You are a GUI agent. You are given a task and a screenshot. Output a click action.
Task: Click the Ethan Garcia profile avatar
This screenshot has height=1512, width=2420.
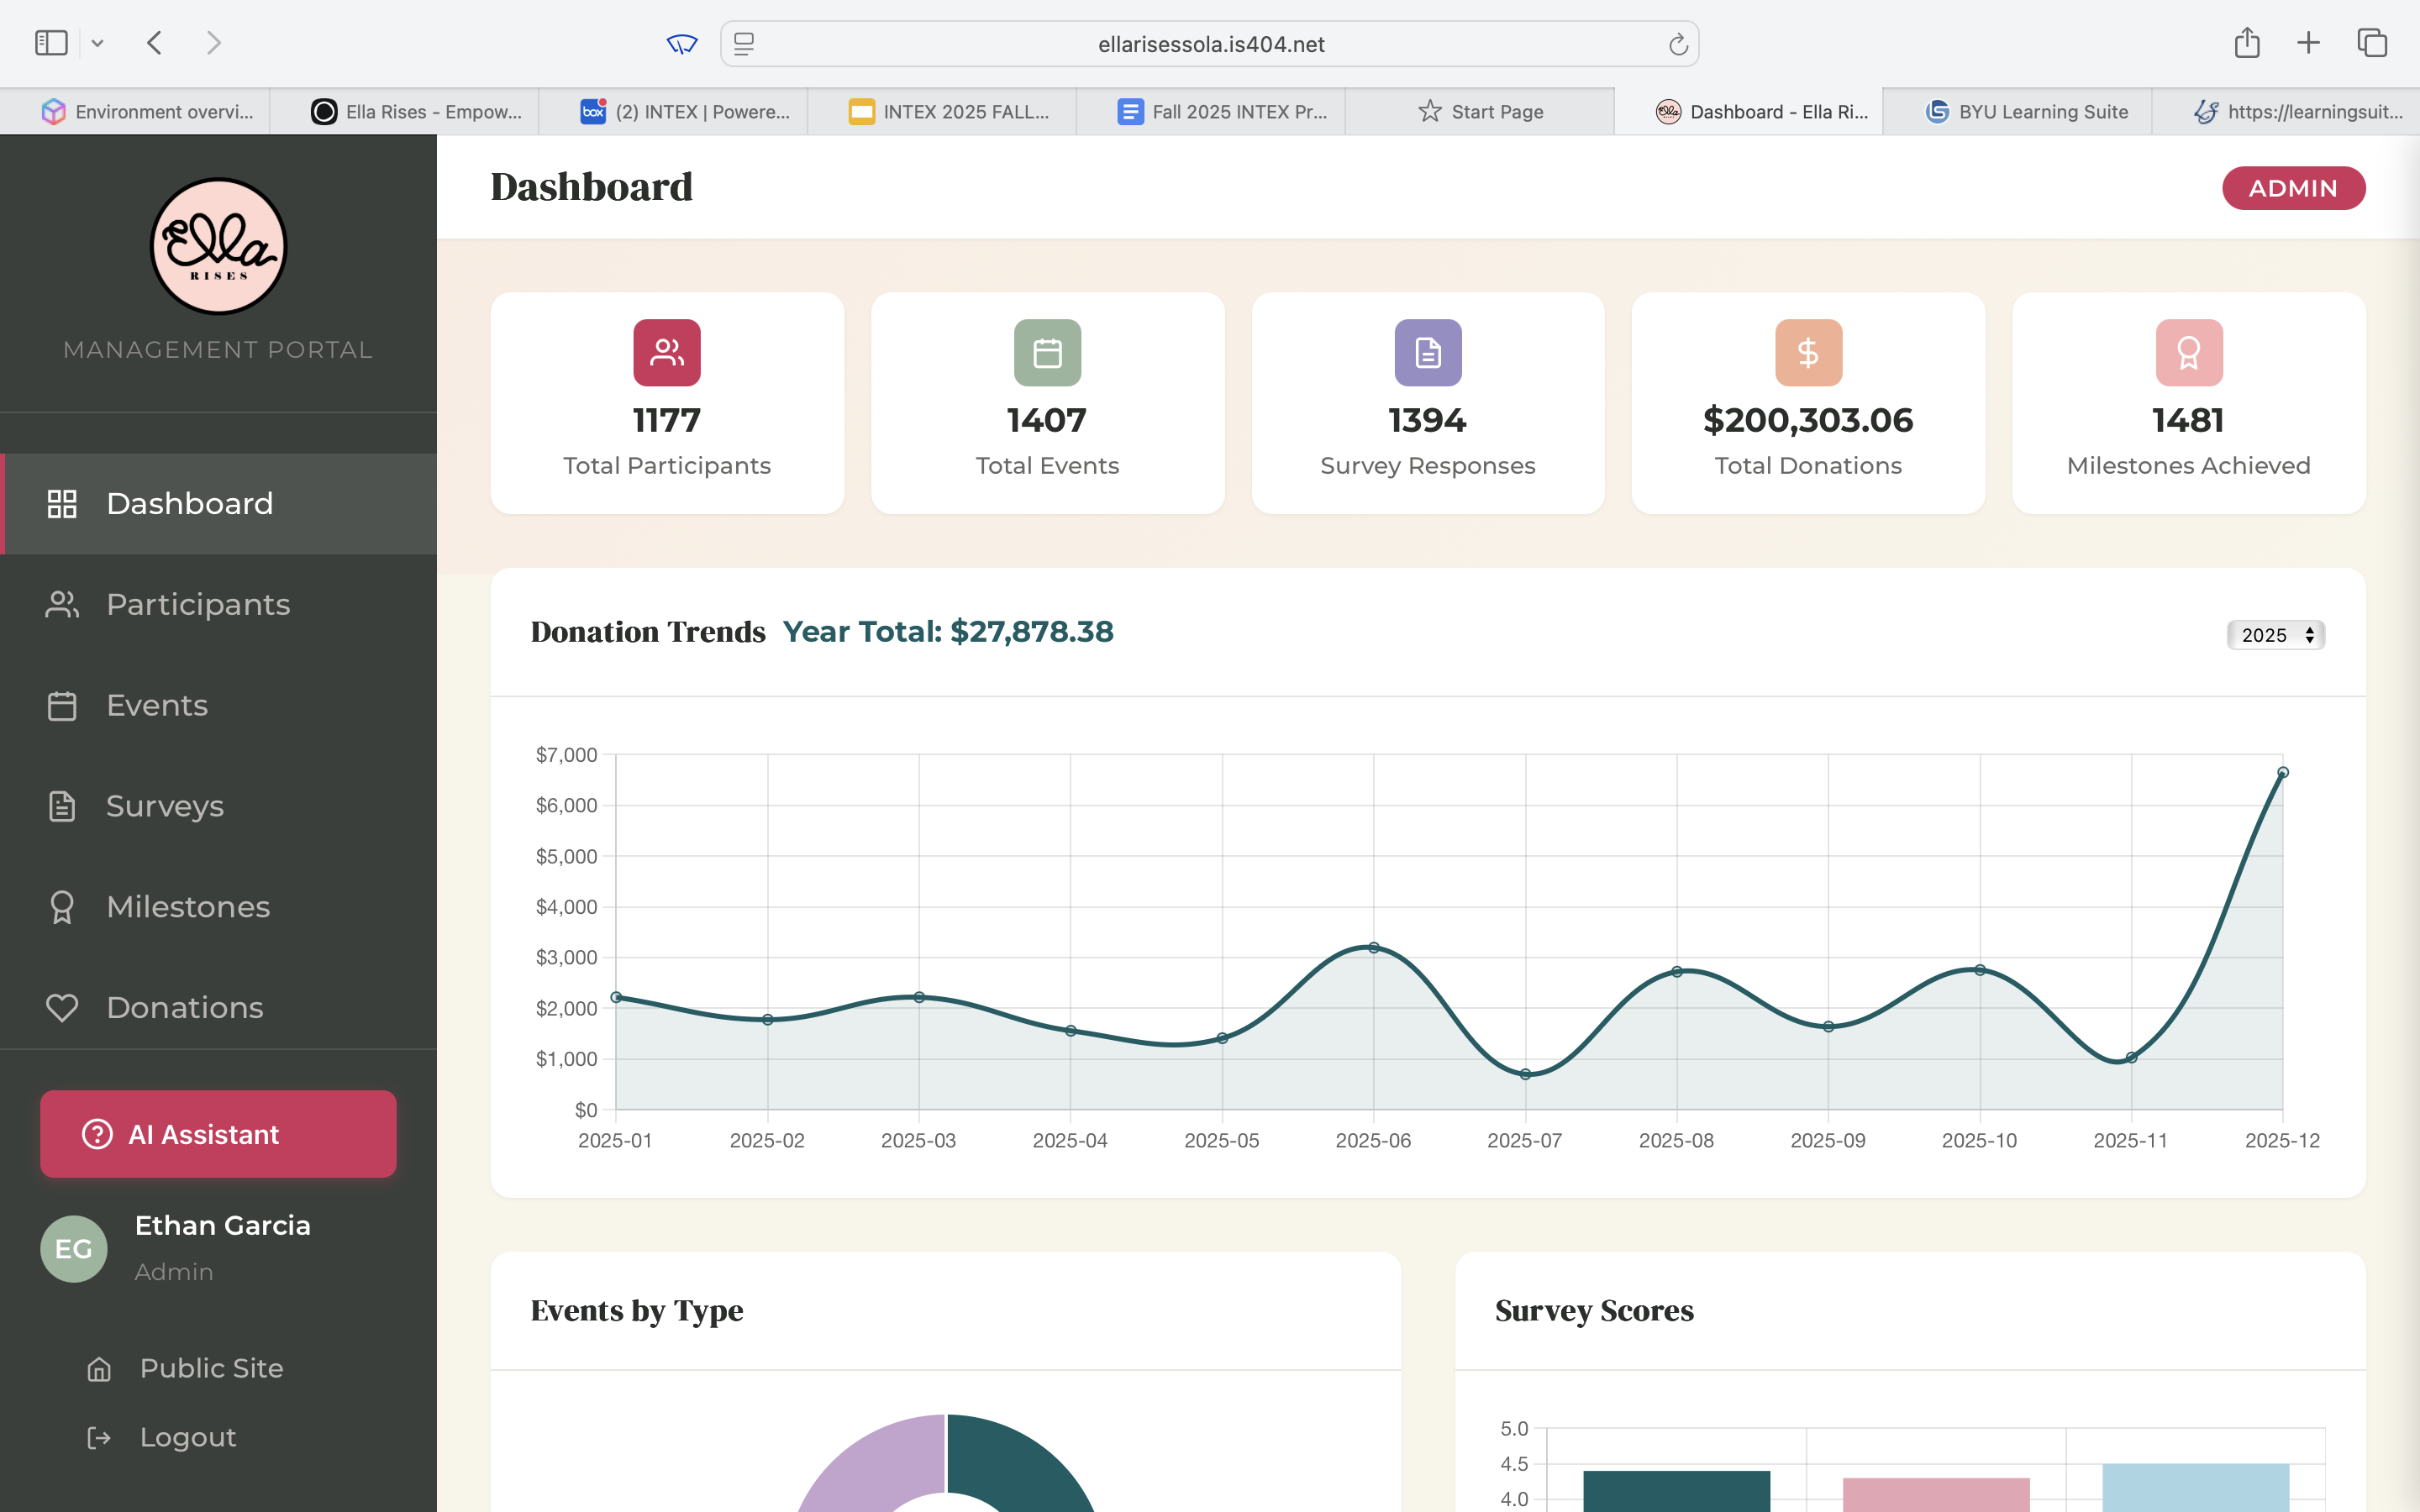point(73,1247)
